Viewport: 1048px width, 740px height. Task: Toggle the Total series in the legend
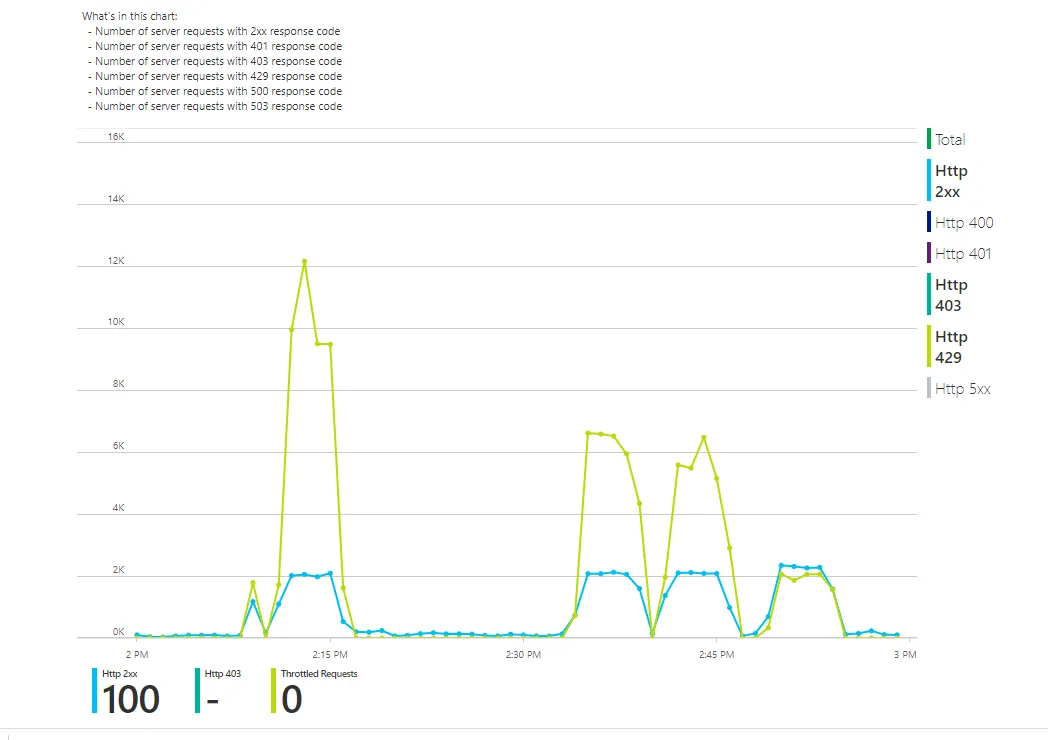click(x=947, y=139)
